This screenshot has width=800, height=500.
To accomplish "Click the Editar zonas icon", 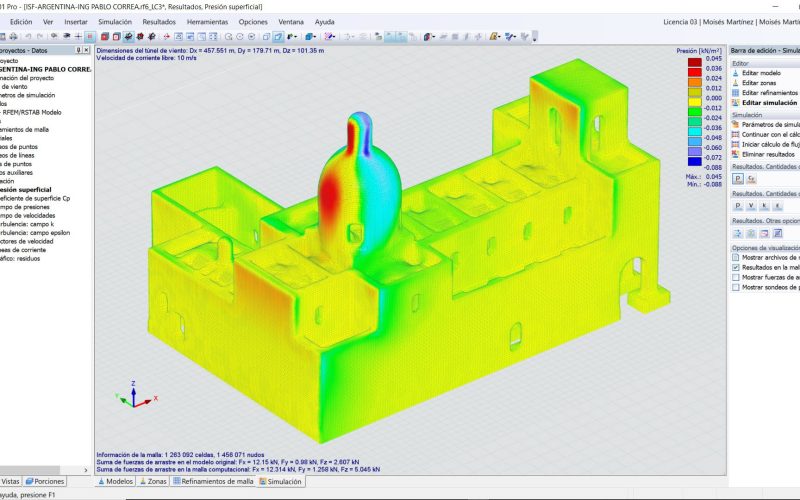I will tap(735, 83).
